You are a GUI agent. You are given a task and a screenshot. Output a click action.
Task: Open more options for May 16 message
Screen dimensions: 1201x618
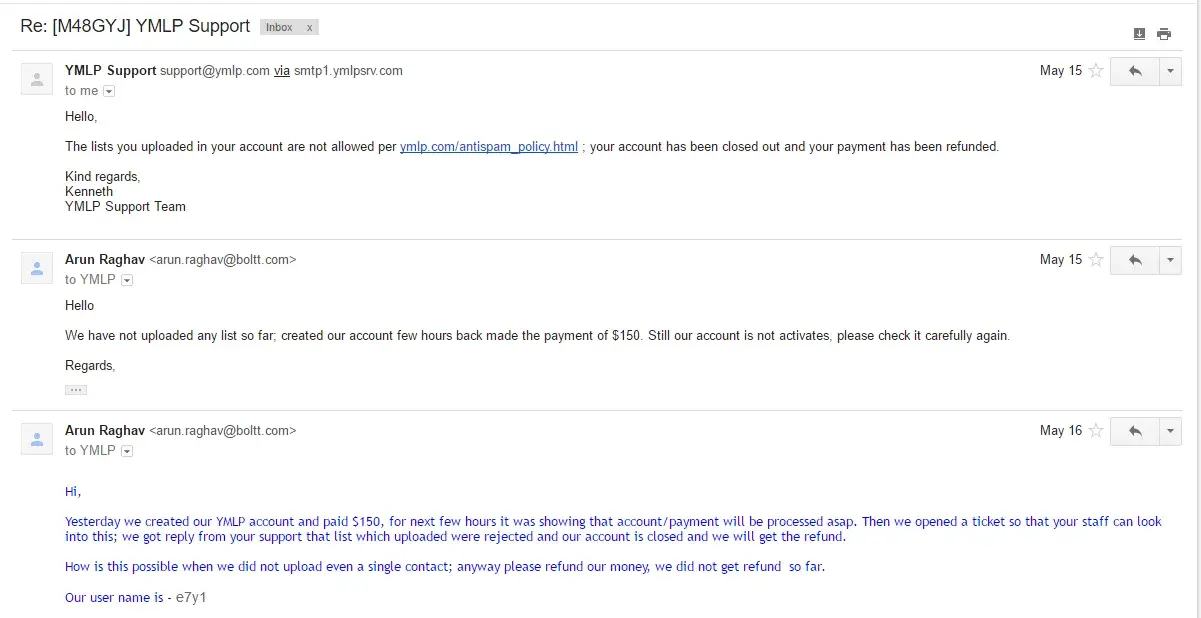[1171, 431]
